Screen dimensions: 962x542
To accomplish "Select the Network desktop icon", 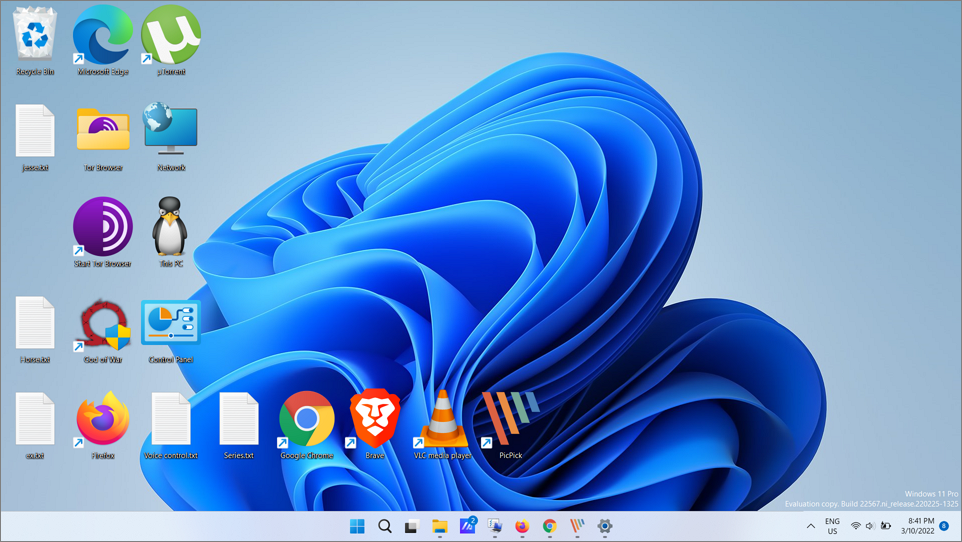I will [171, 131].
